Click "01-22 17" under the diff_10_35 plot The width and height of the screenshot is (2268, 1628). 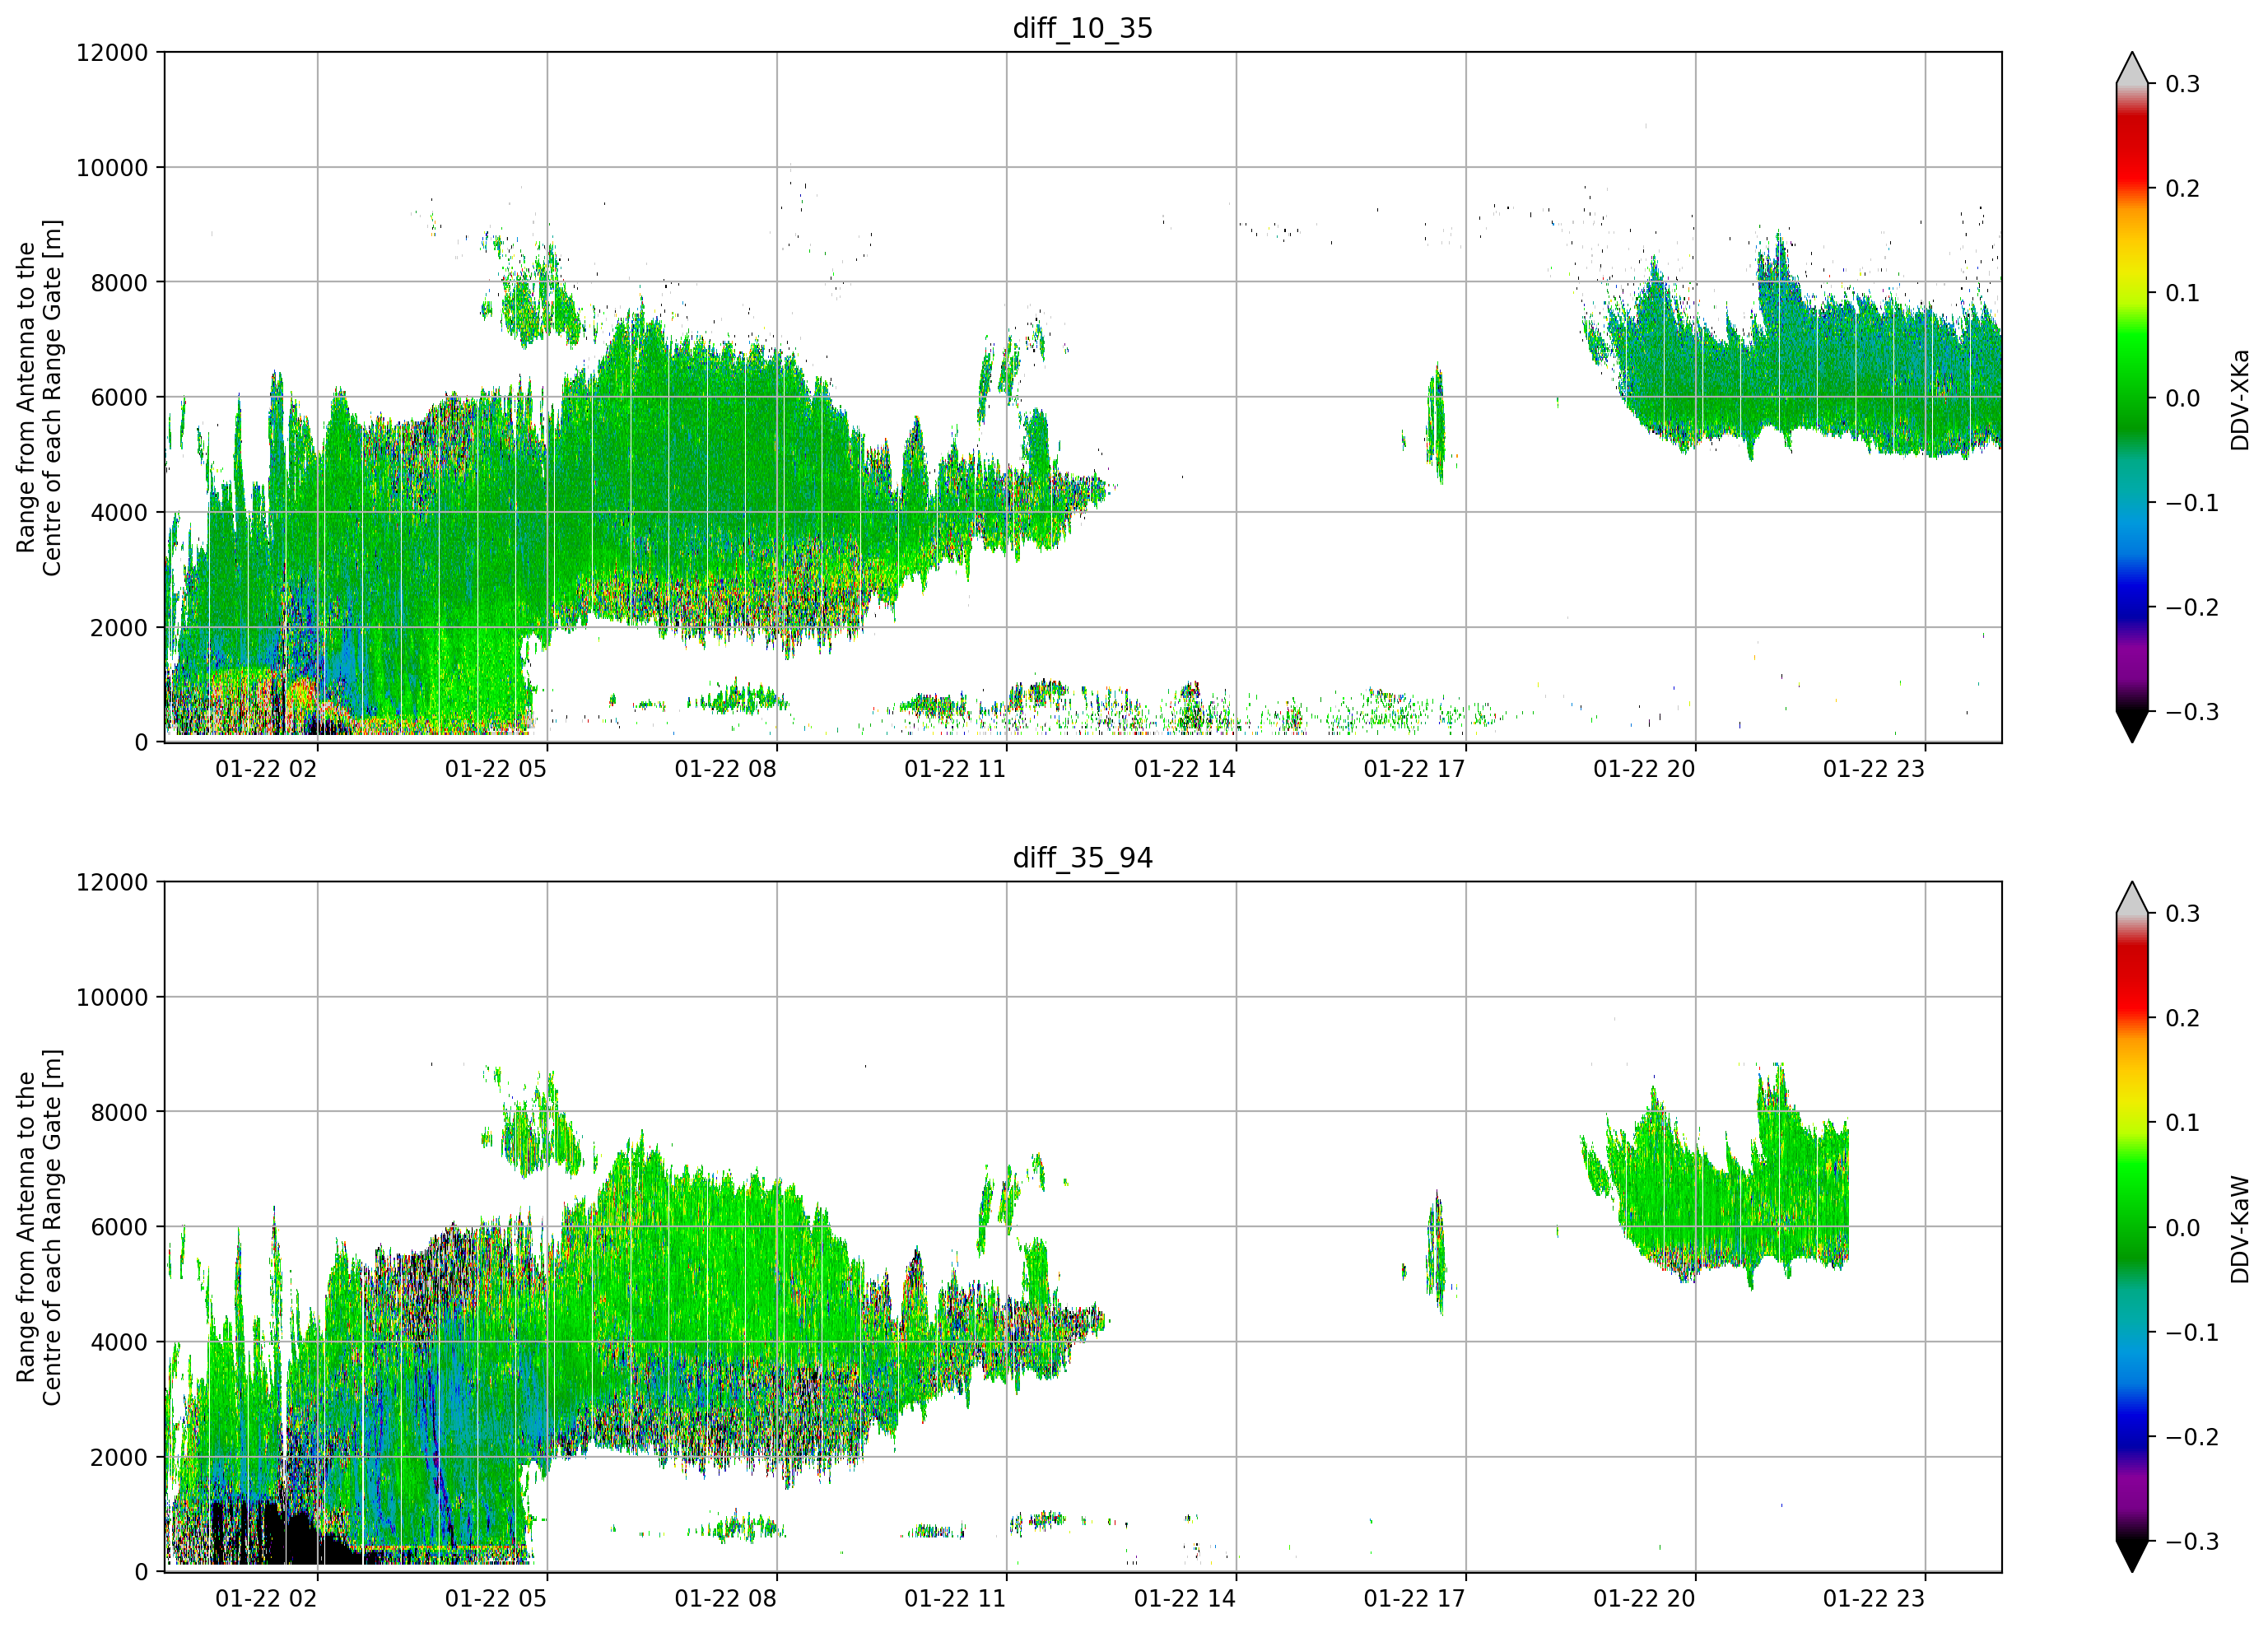coord(1415,769)
